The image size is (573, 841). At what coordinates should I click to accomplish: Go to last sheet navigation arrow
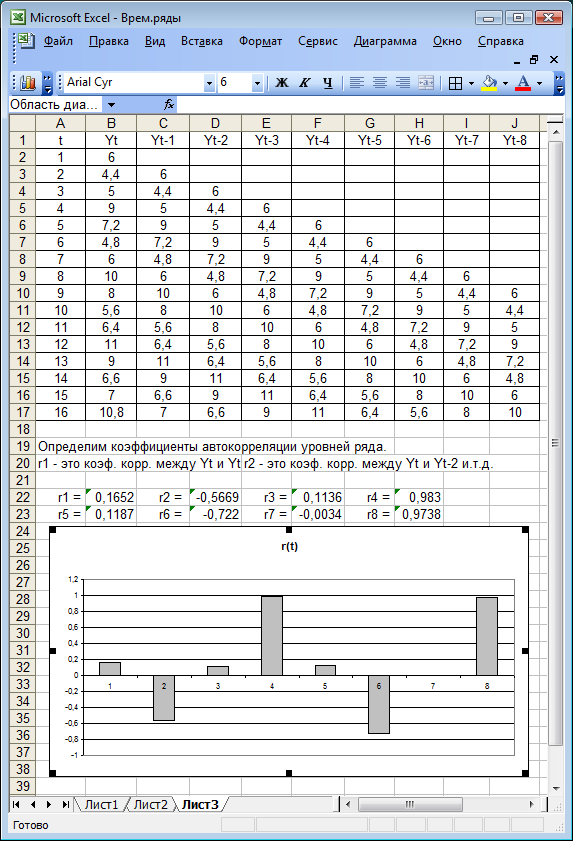pos(65,804)
